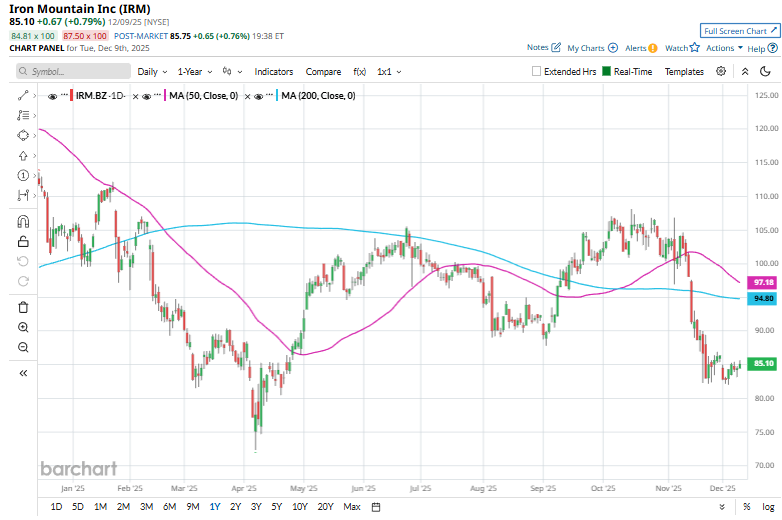Viewport: 782px width, 520px height.
Task: Click the Full Screen Chart button
Action: [738, 31]
